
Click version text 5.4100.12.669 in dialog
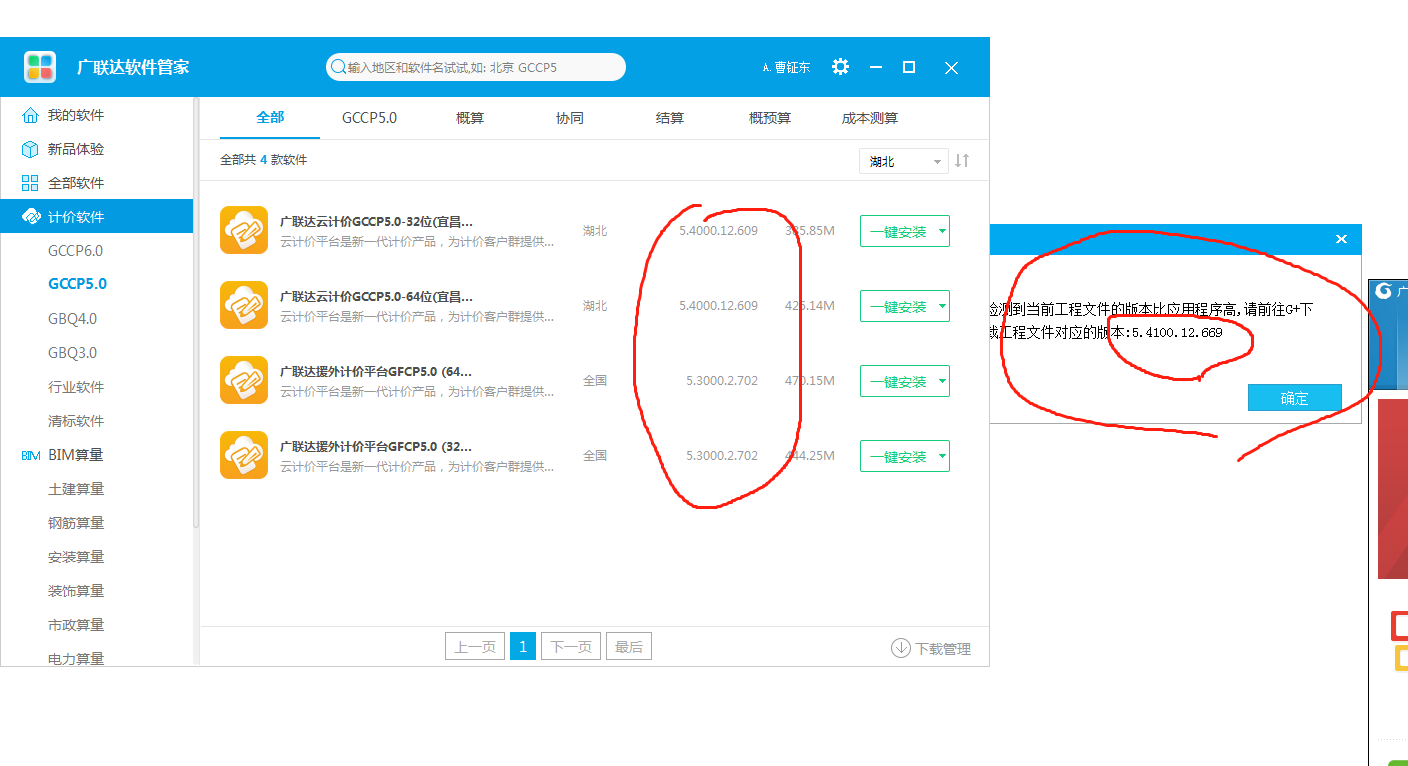click(x=1177, y=333)
